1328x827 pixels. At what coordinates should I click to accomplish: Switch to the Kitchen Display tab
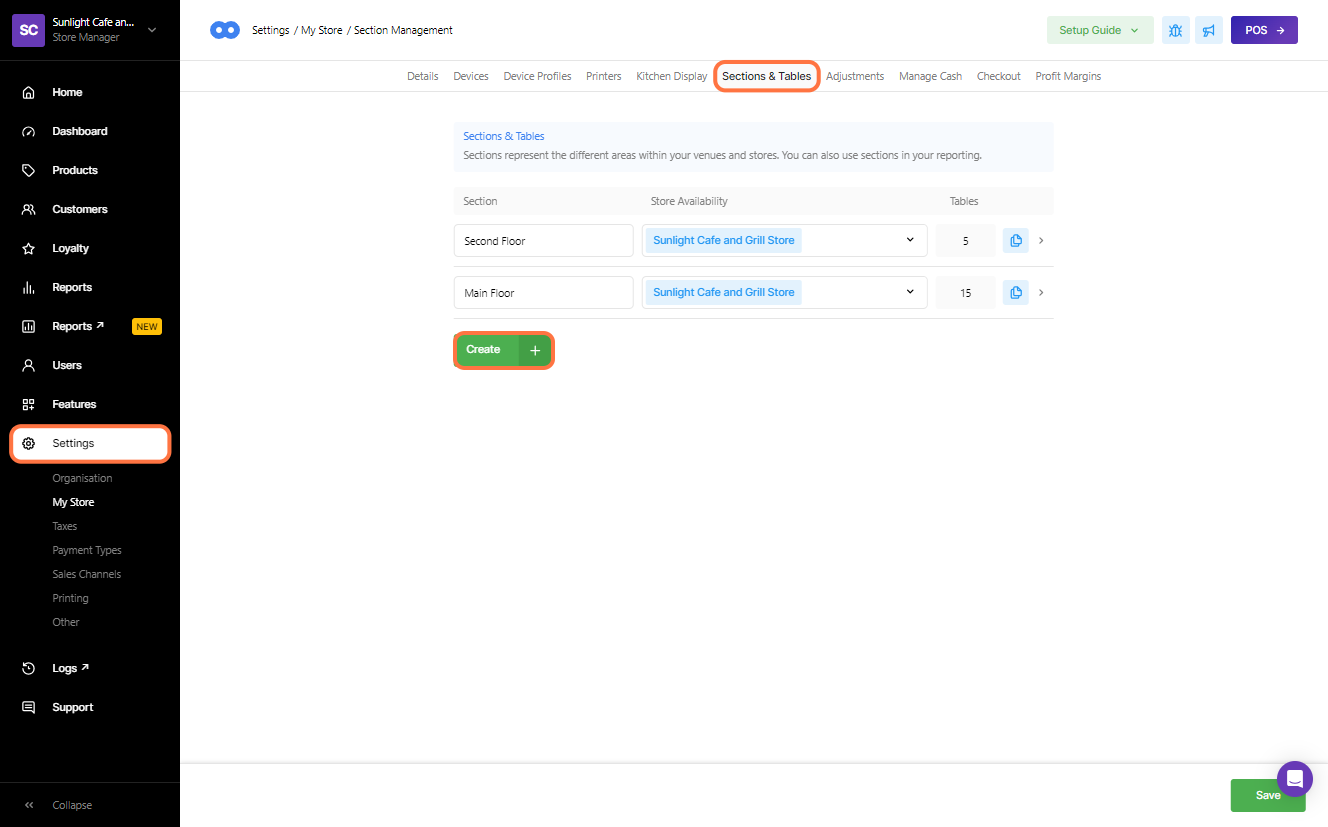tap(671, 76)
